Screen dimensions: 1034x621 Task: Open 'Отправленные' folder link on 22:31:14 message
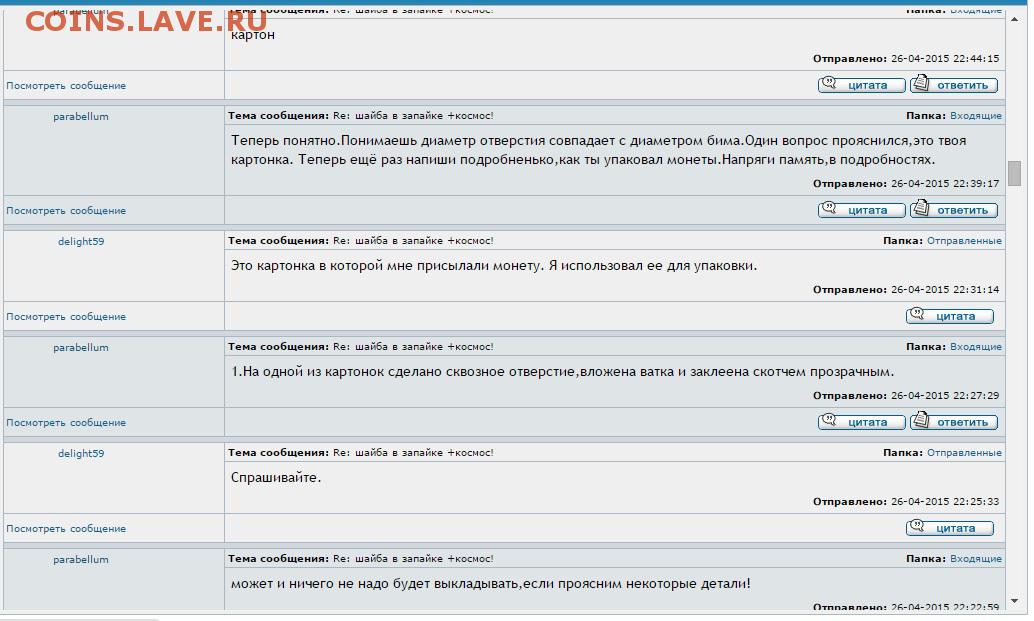pos(963,241)
